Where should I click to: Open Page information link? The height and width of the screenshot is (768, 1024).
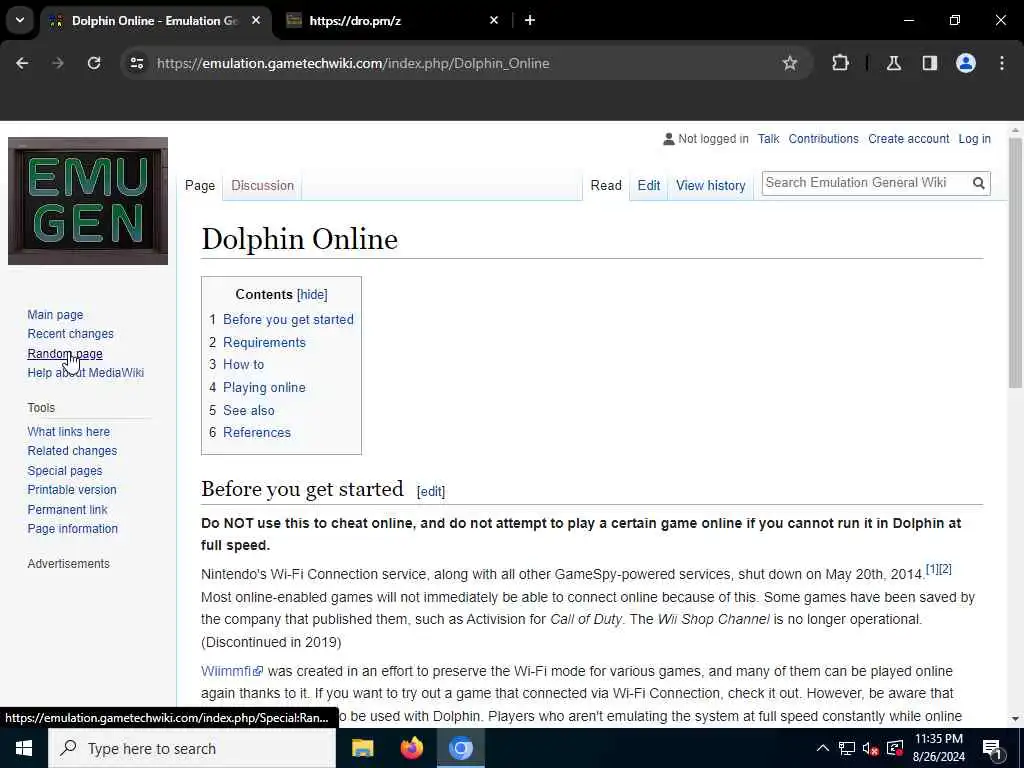[72, 528]
